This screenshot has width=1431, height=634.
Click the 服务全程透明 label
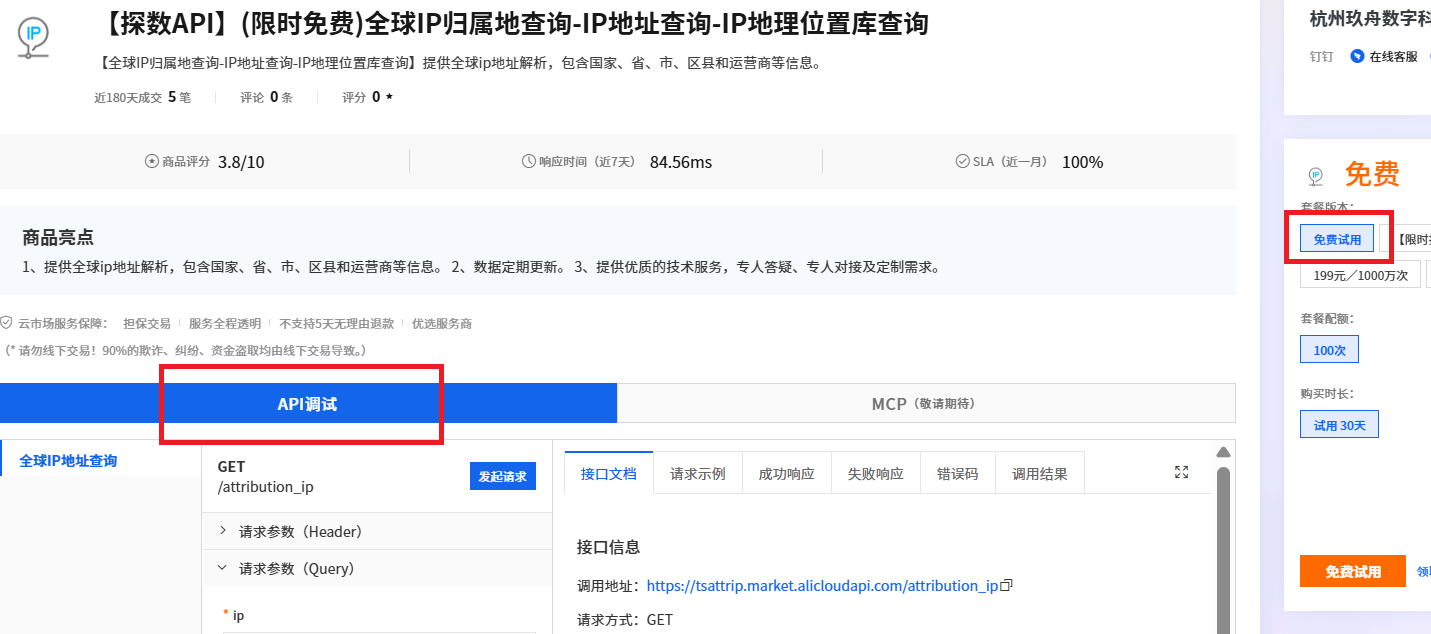225,324
